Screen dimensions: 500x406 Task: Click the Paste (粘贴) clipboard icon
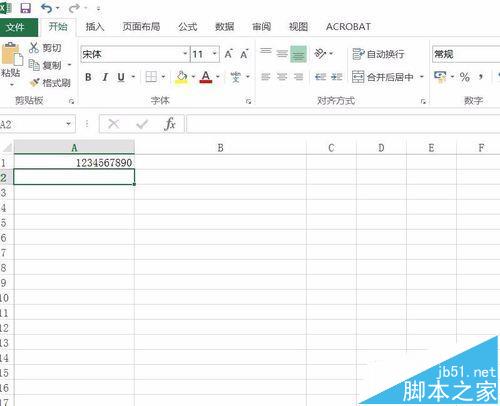point(12,54)
